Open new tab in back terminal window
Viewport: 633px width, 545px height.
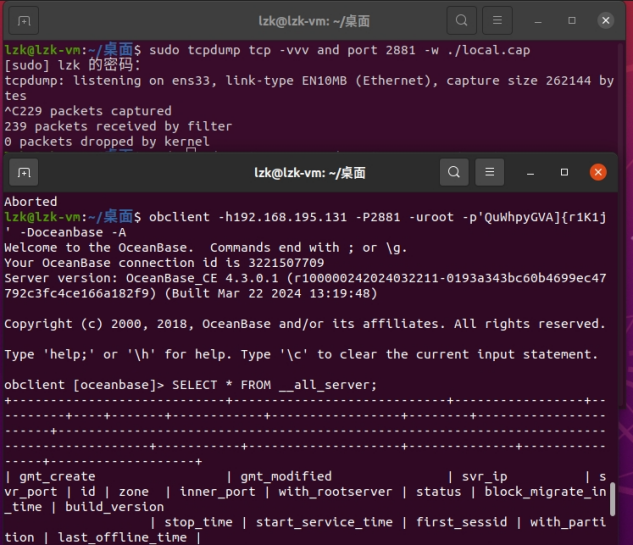click(24, 21)
